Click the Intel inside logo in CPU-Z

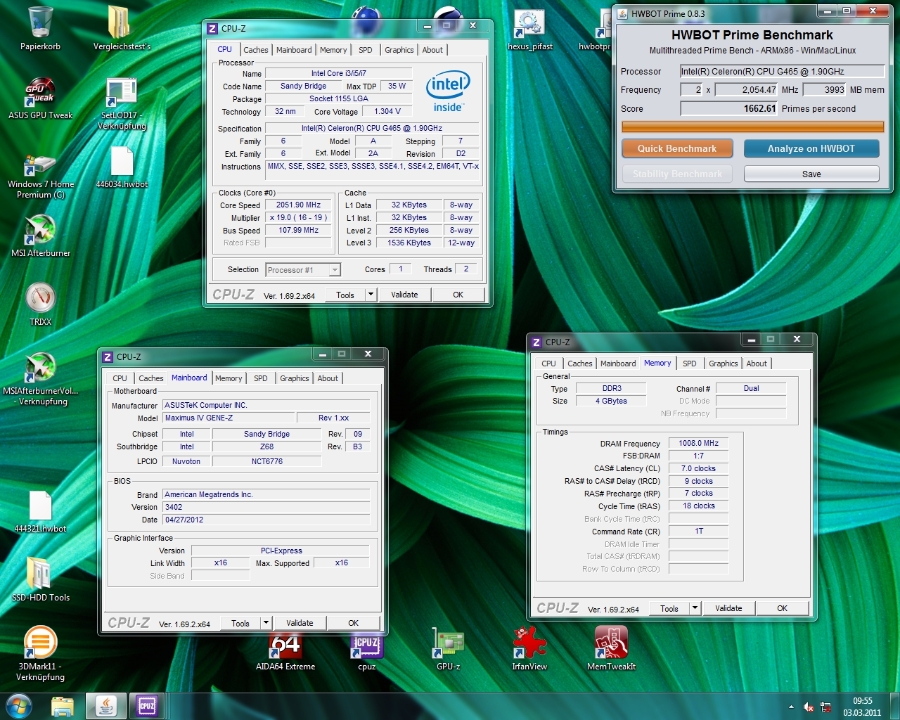(448, 91)
